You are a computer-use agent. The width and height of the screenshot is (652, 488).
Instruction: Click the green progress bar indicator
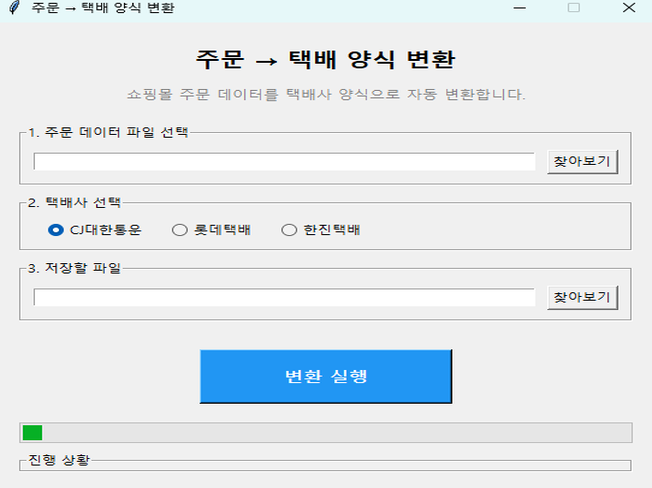coord(32,433)
